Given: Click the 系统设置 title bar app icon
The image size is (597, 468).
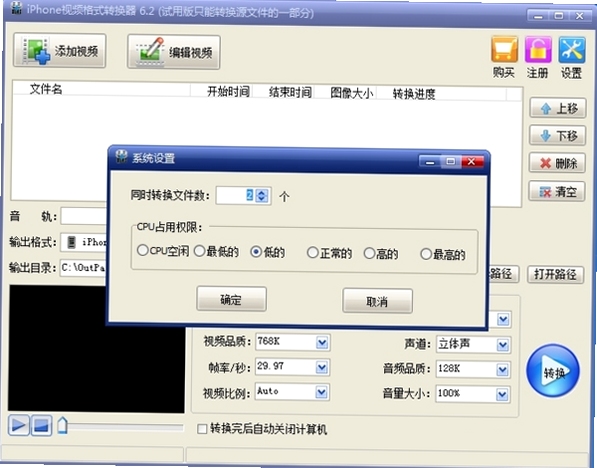Looking at the screenshot, I should (121, 156).
